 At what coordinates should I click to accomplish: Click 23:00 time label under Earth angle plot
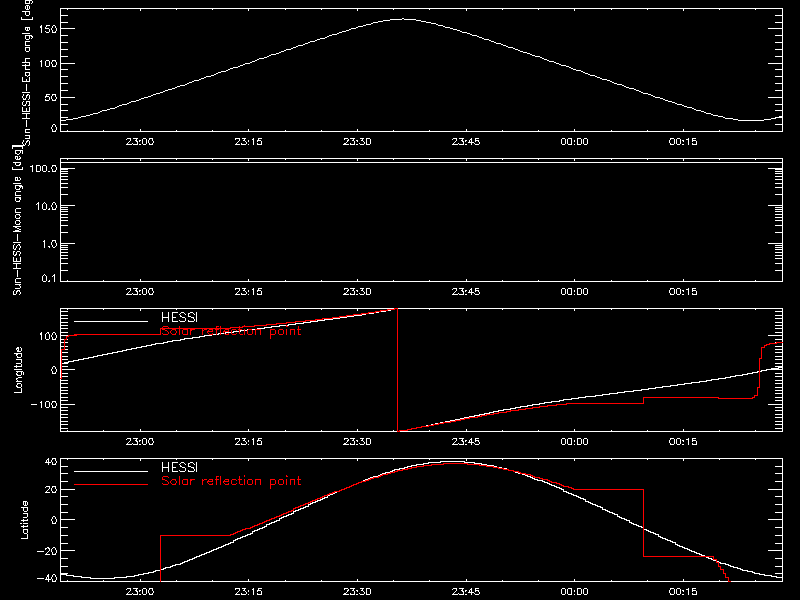click(x=140, y=141)
